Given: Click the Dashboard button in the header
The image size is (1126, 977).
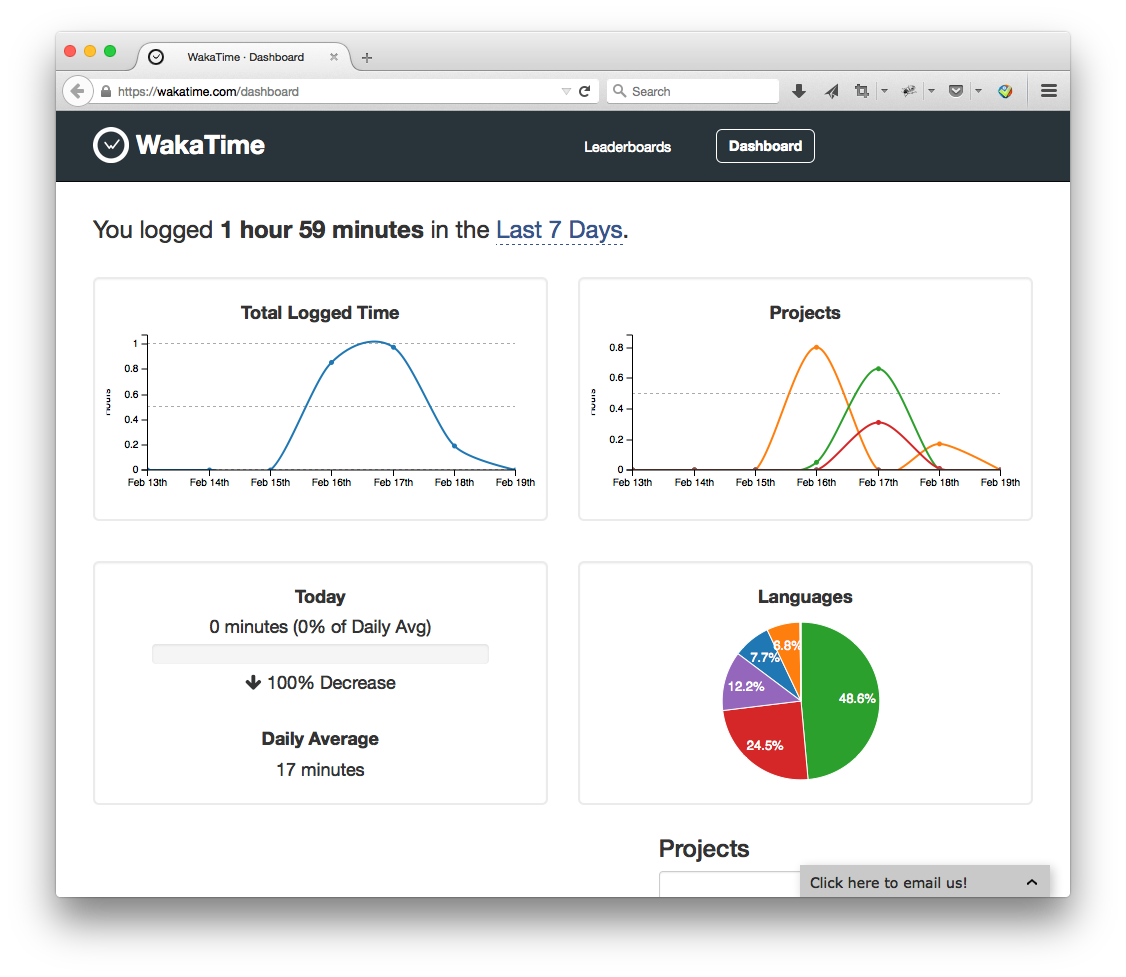Looking at the screenshot, I should [765, 146].
